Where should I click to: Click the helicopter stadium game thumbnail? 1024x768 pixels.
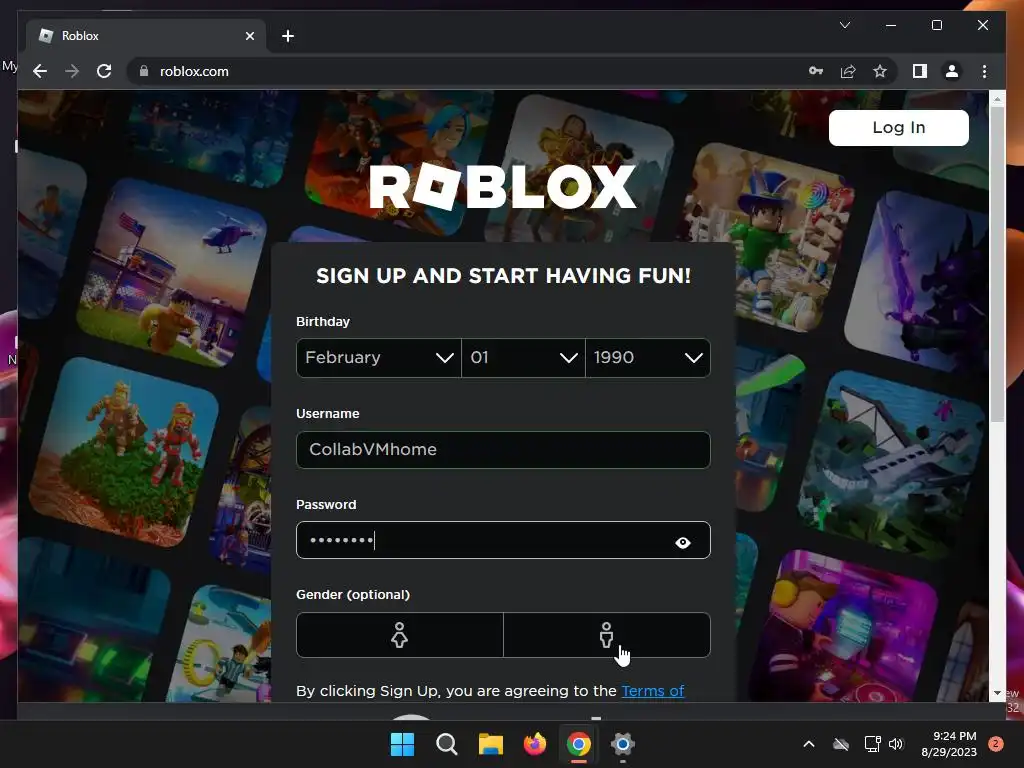pos(173,274)
